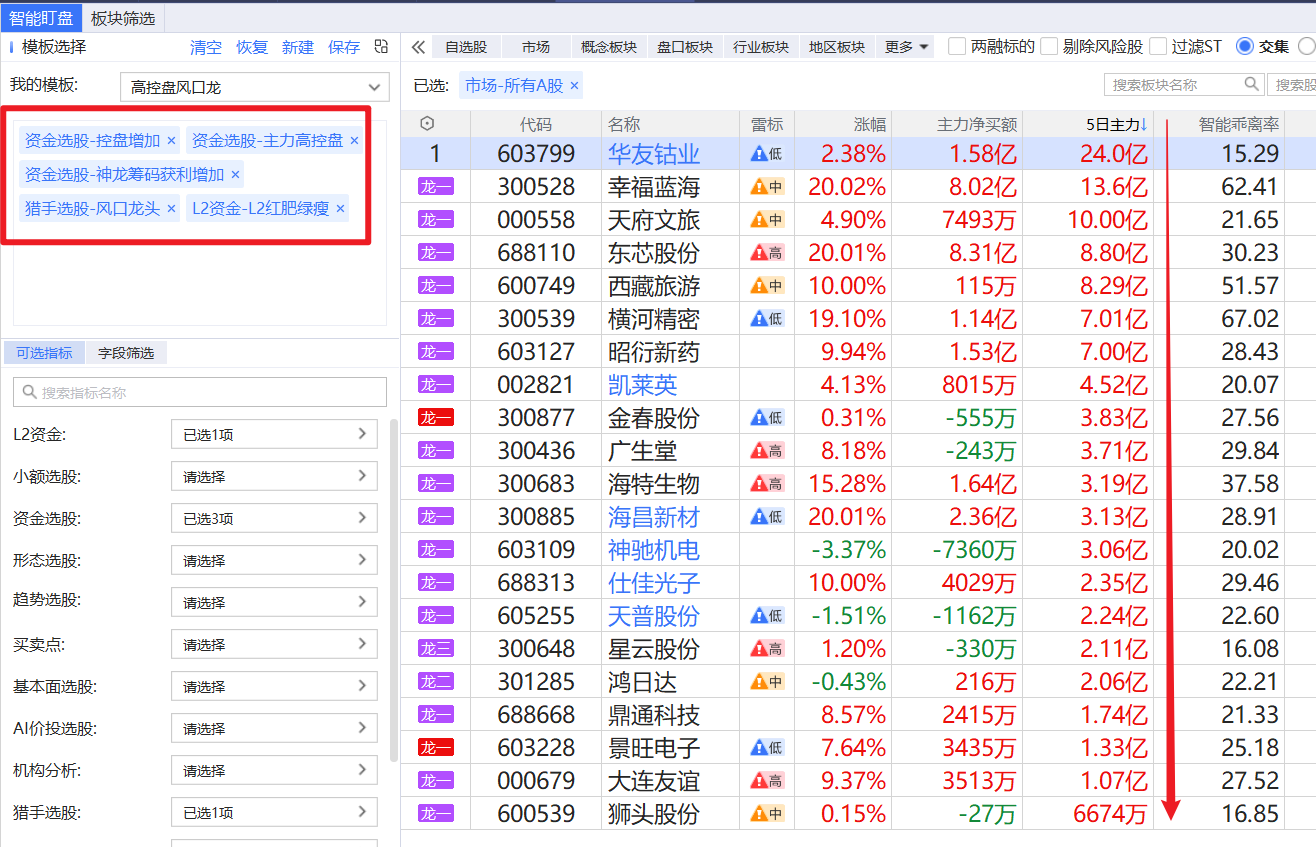
Task: Remove 资金选股-控盘增加 tag via its x
Action: tap(171, 141)
